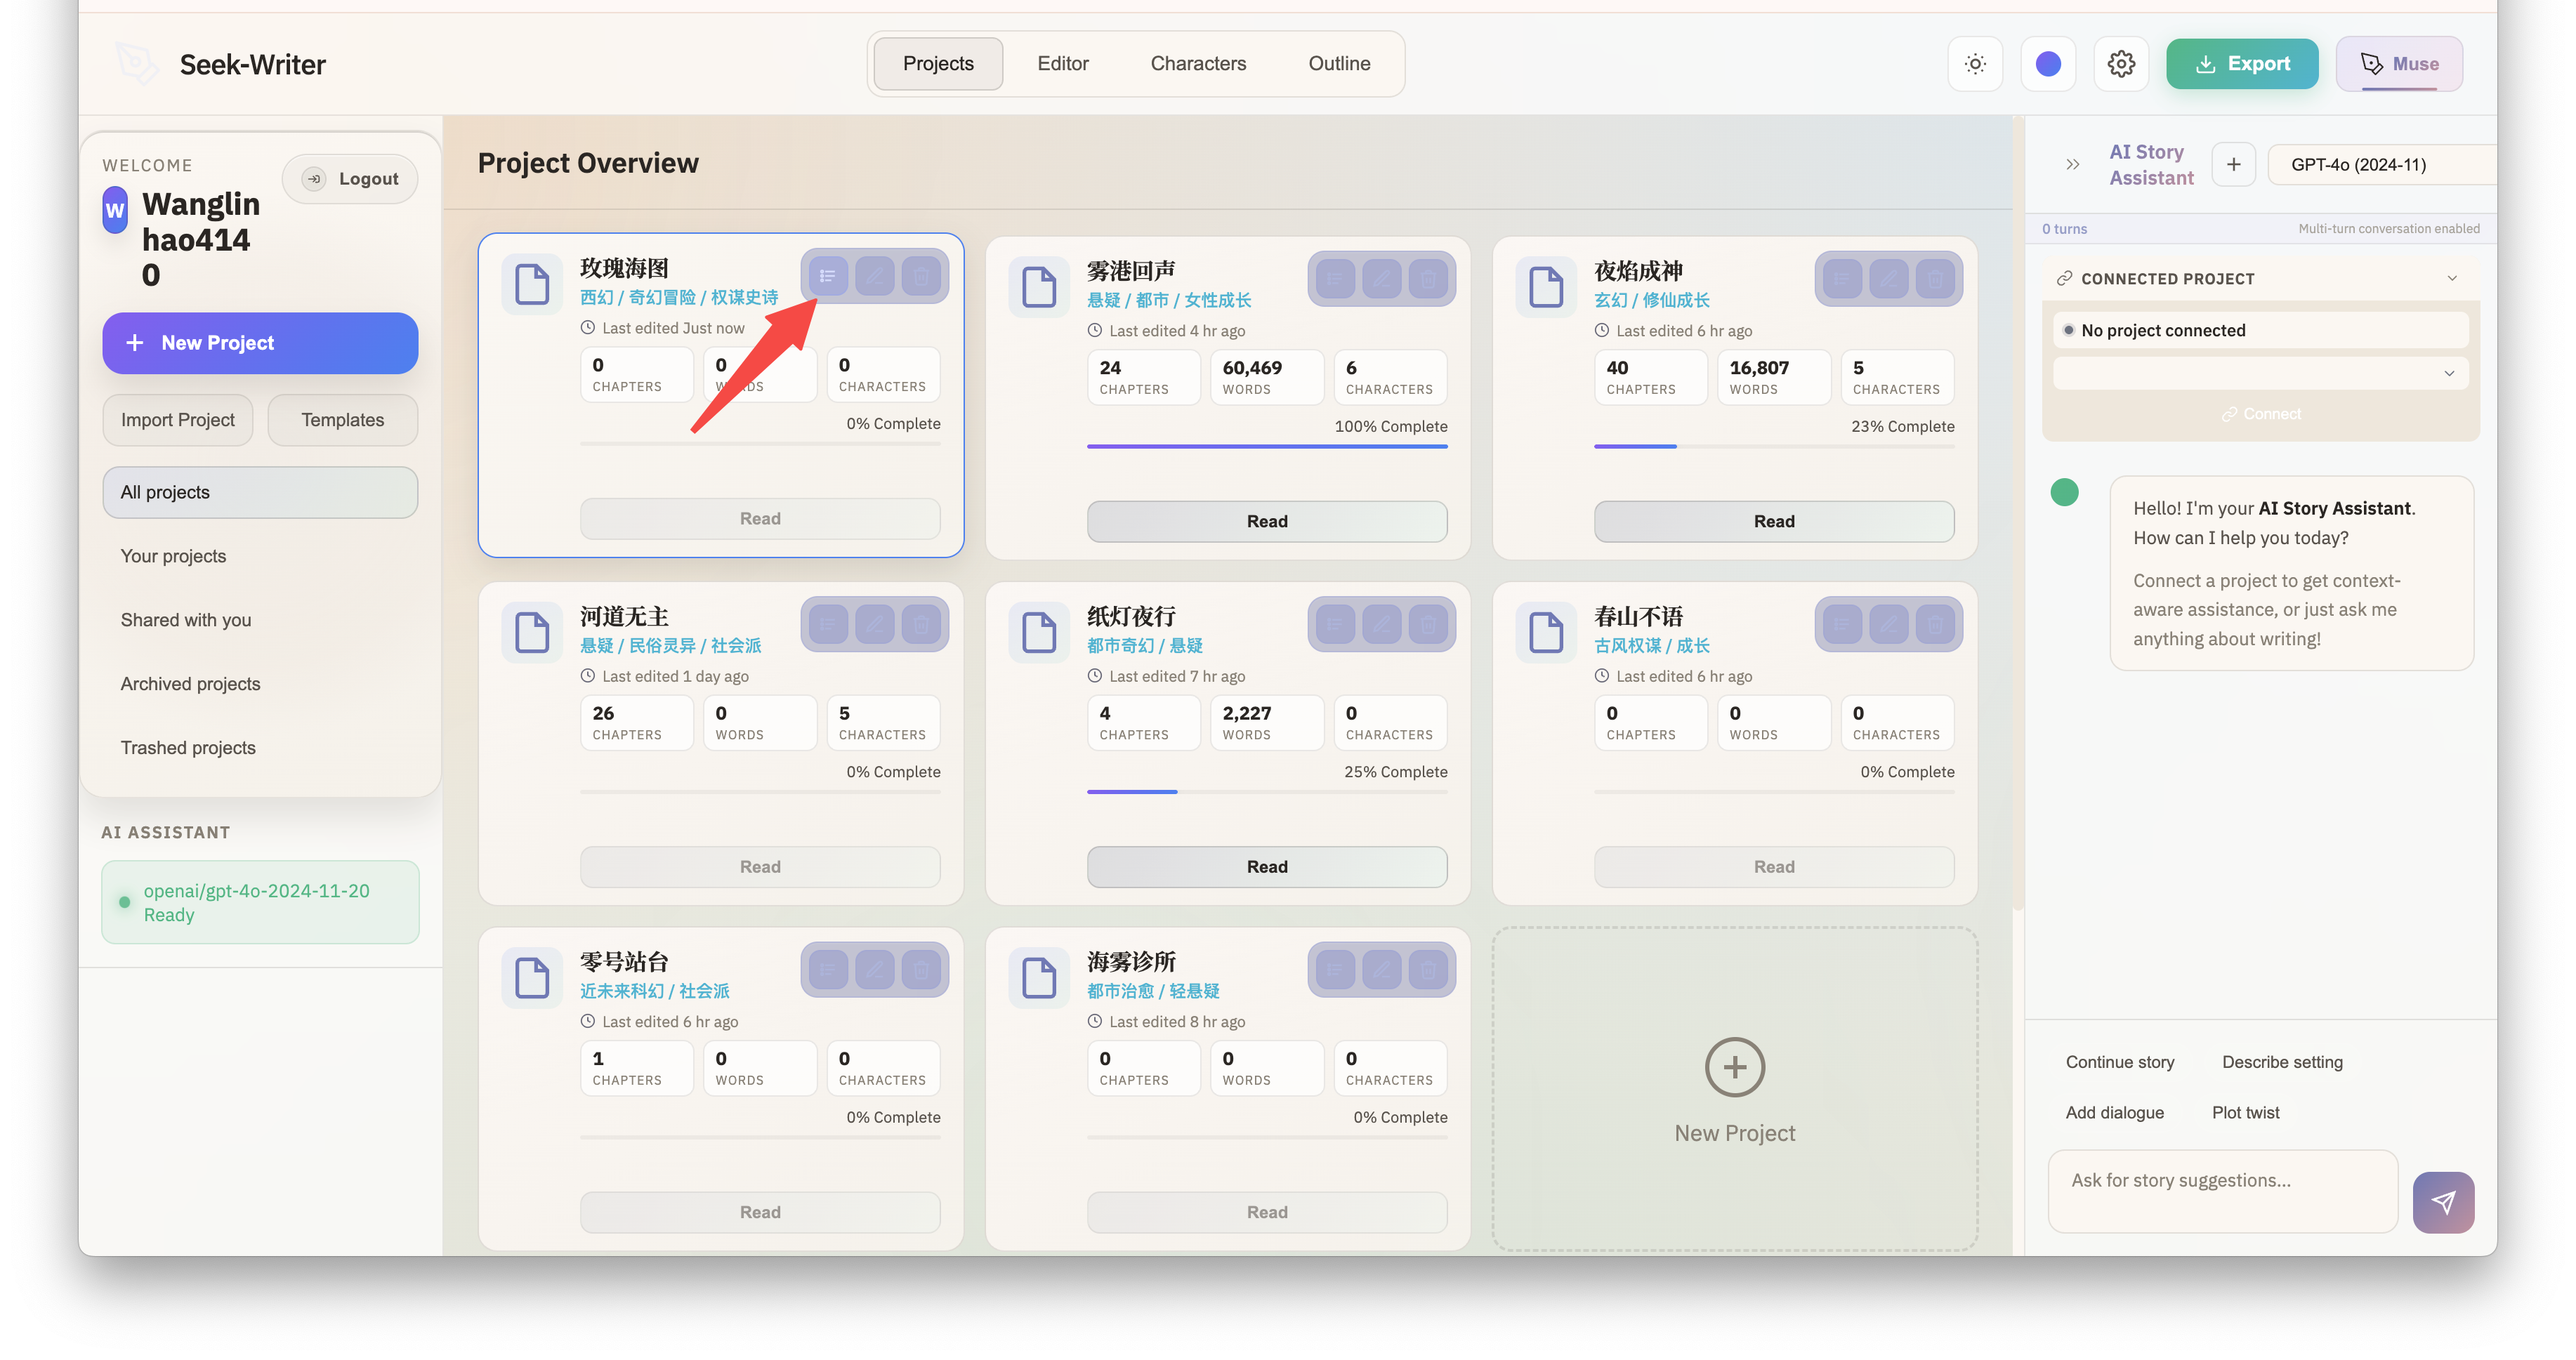Click the plus circle in New Project placeholder
Image resolution: width=2576 pixels, height=1360 pixels.
click(x=1735, y=1067)
